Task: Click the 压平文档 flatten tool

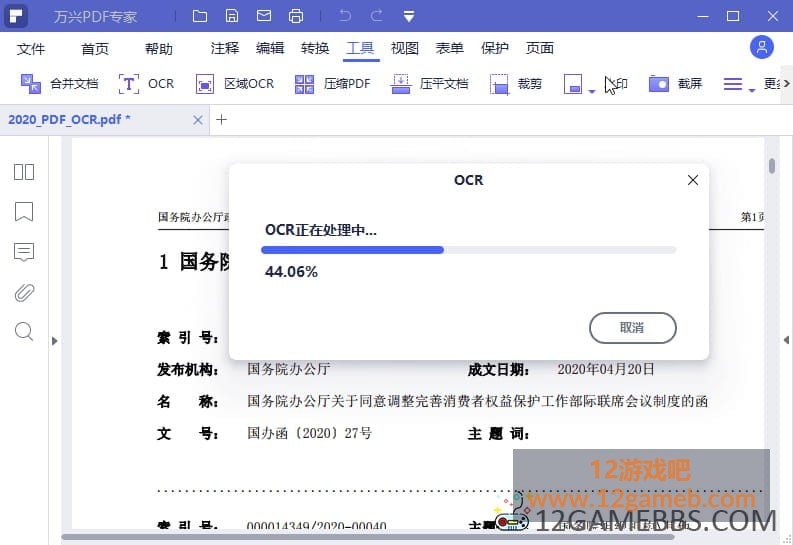Action: pyautogui.click(x=429, y=83)
